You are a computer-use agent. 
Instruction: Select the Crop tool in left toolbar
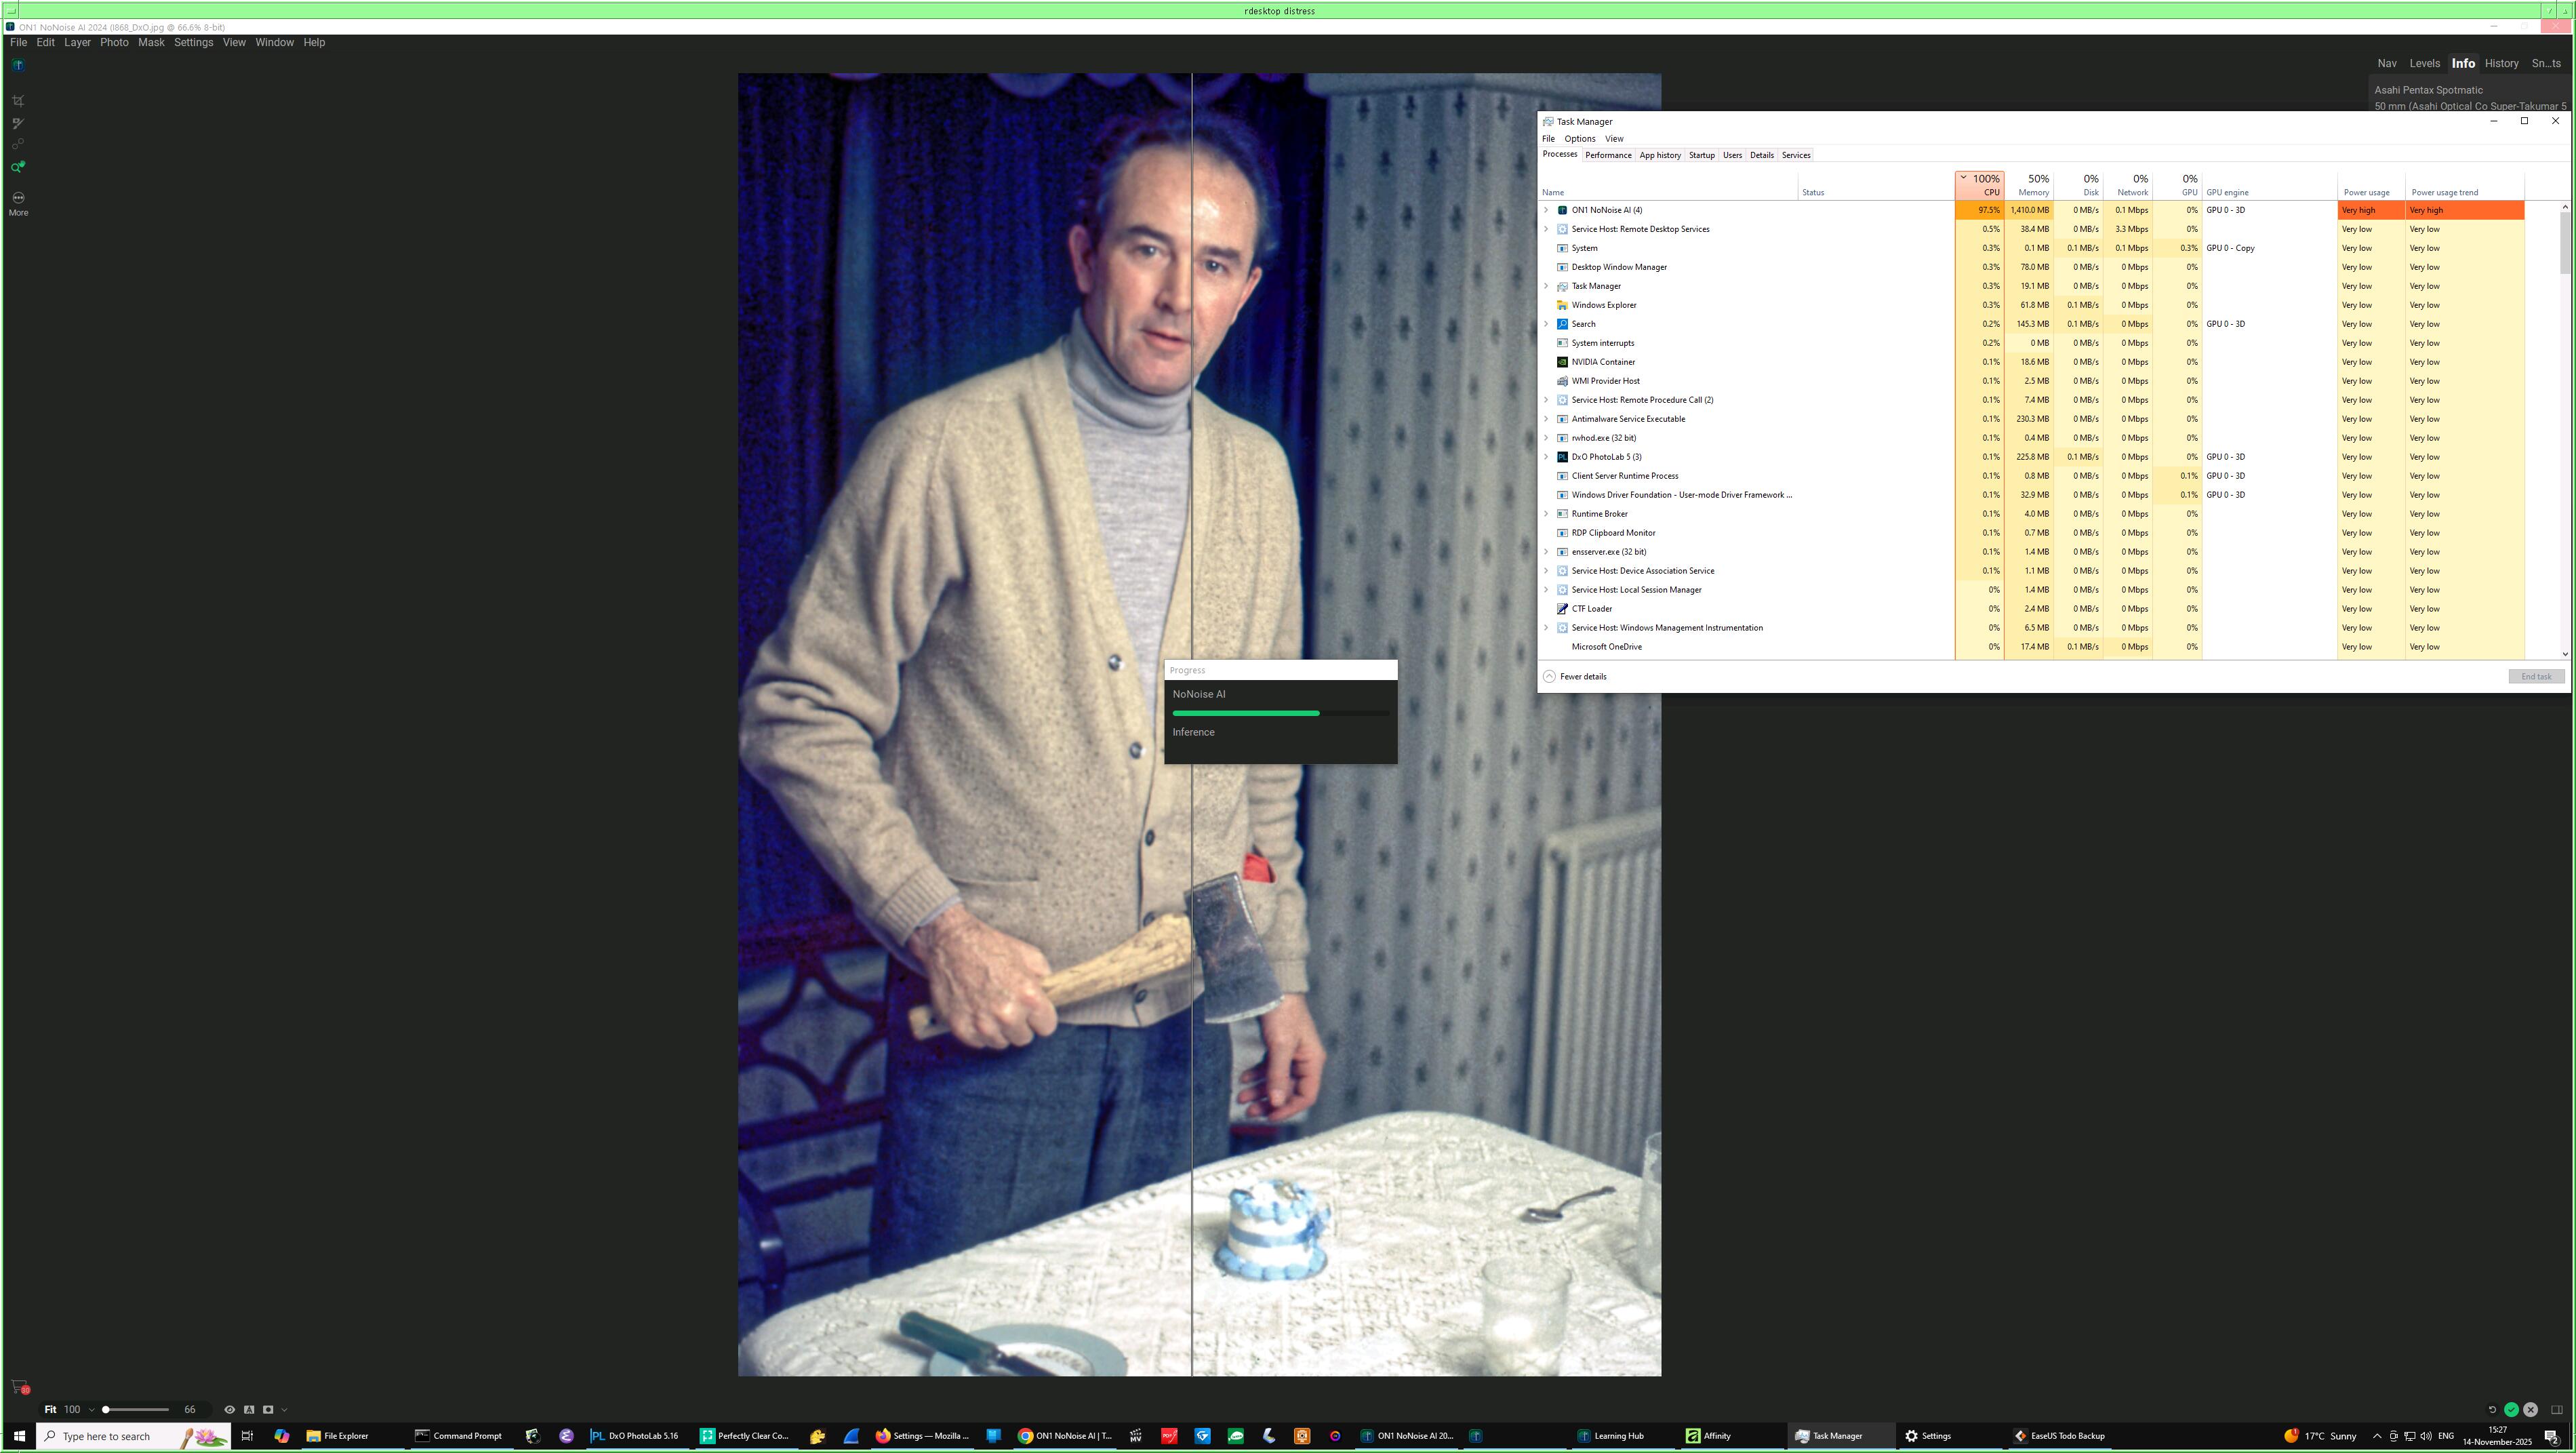18,101
